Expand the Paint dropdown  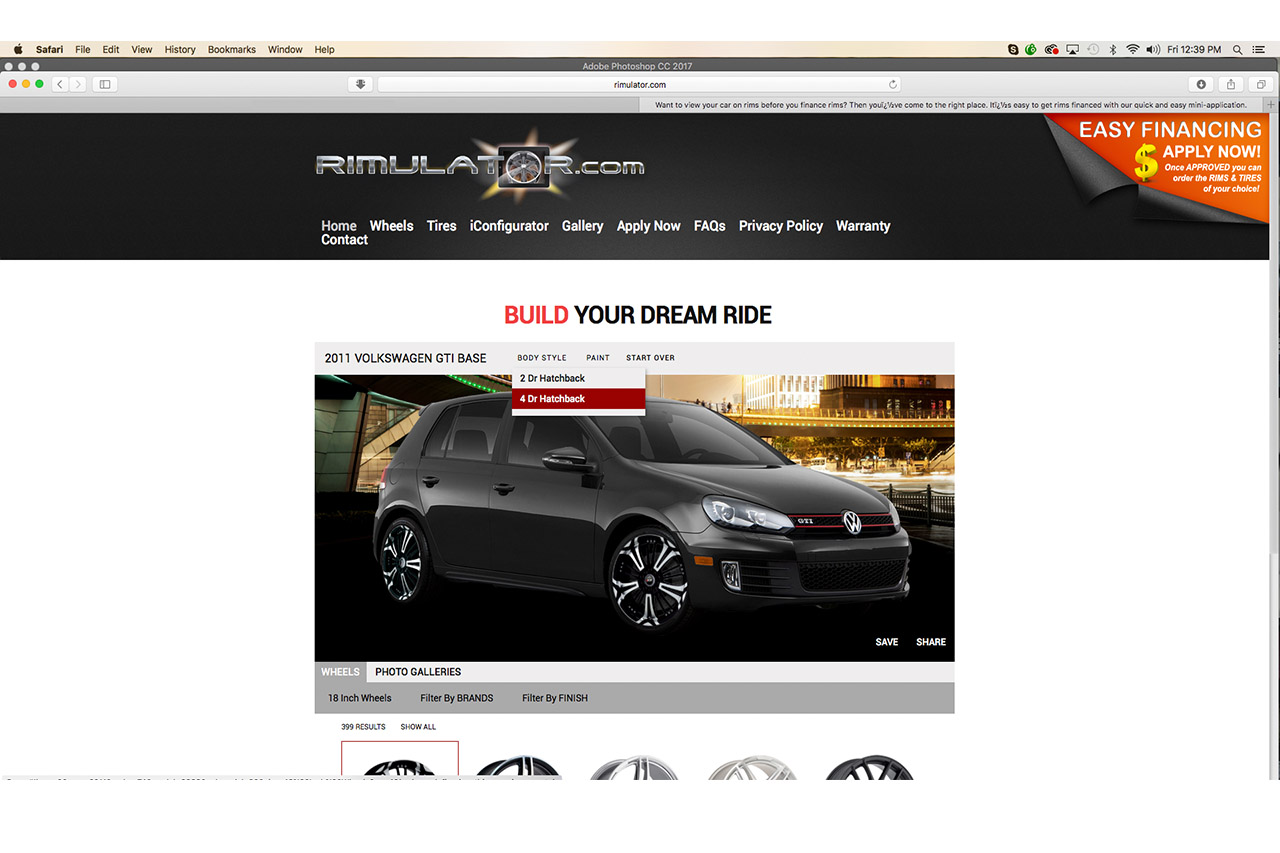(x=598, y=358)
